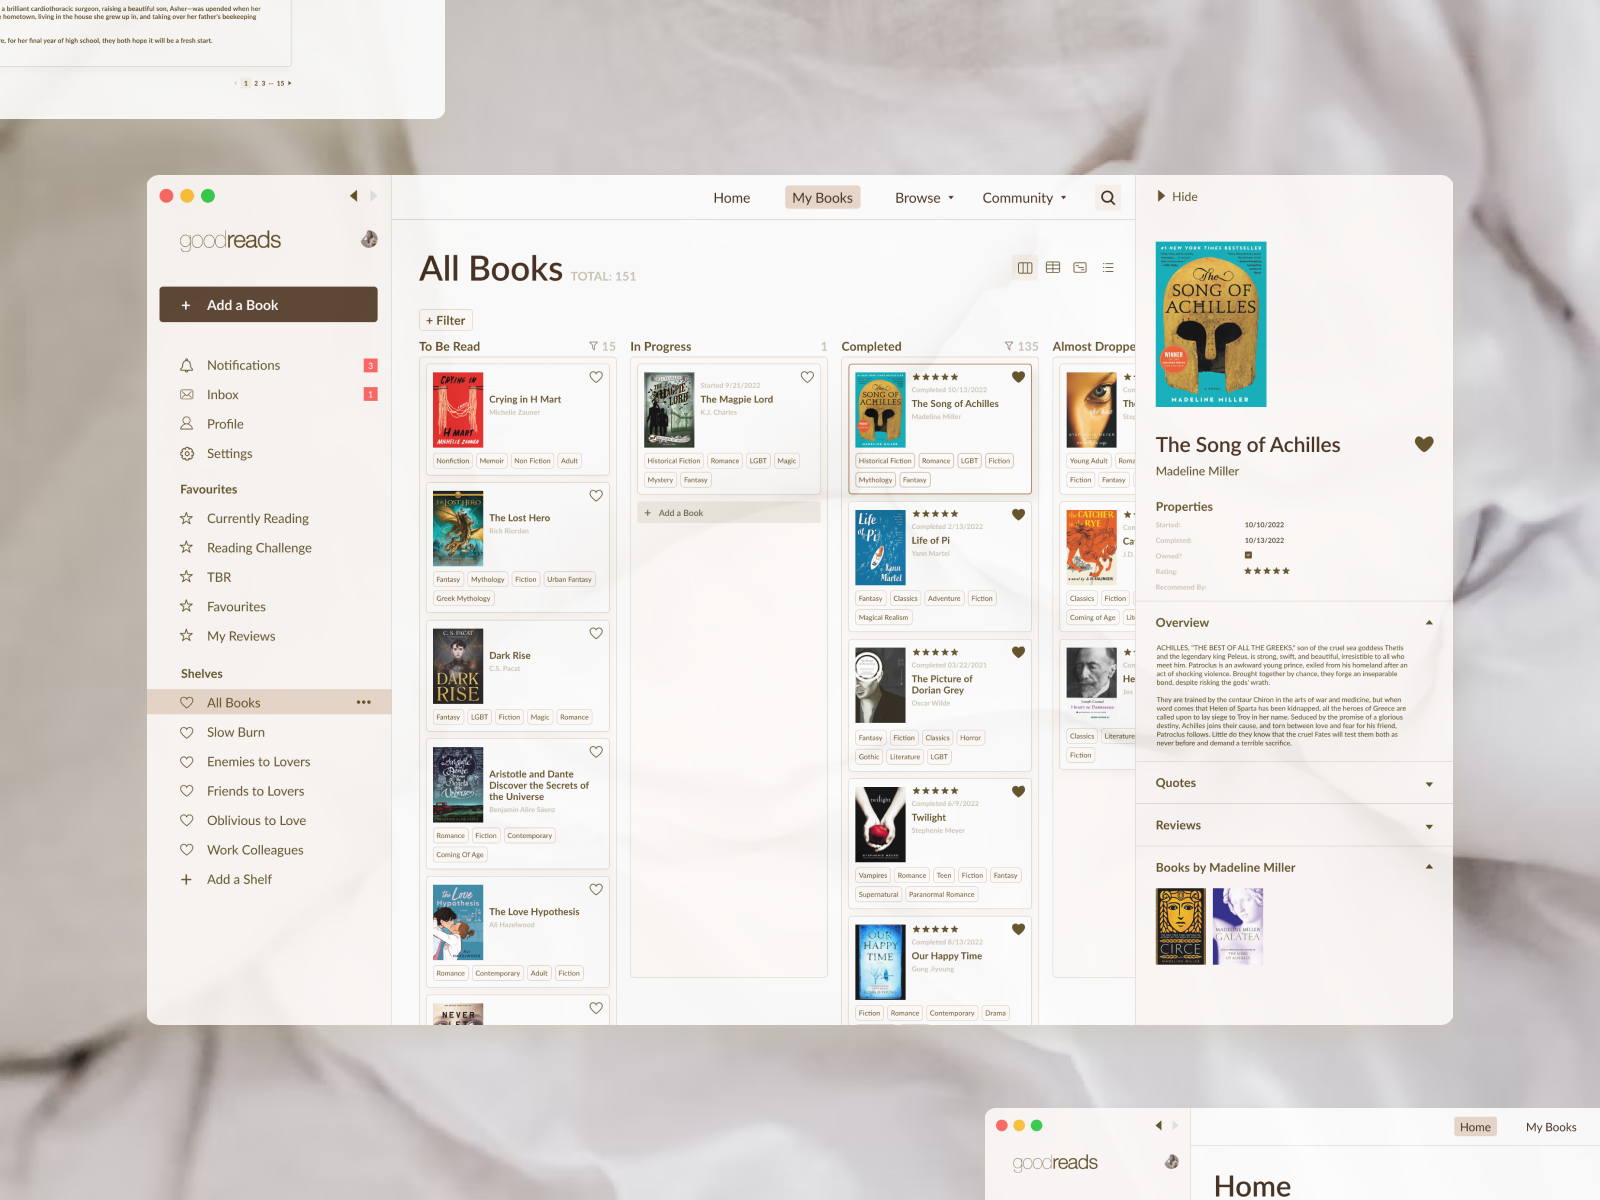Click heart icon beside Enemies to Lovers
The image size is (1600, 1200).
pos(186,762)
